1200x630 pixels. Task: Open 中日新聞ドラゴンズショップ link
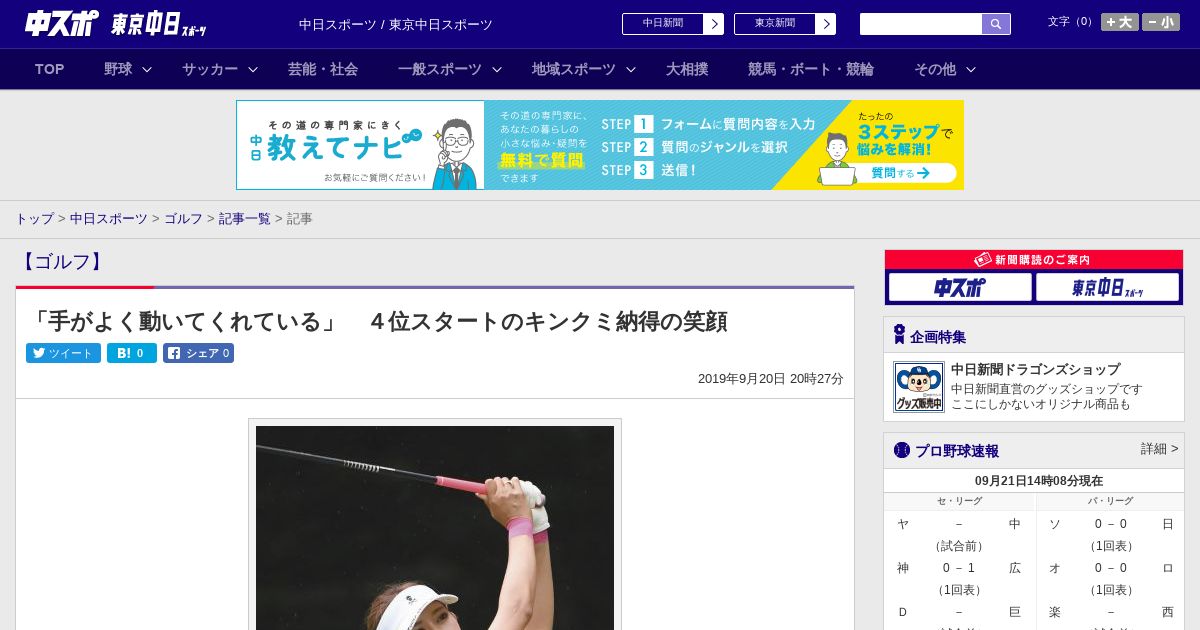pos(1035,369)
